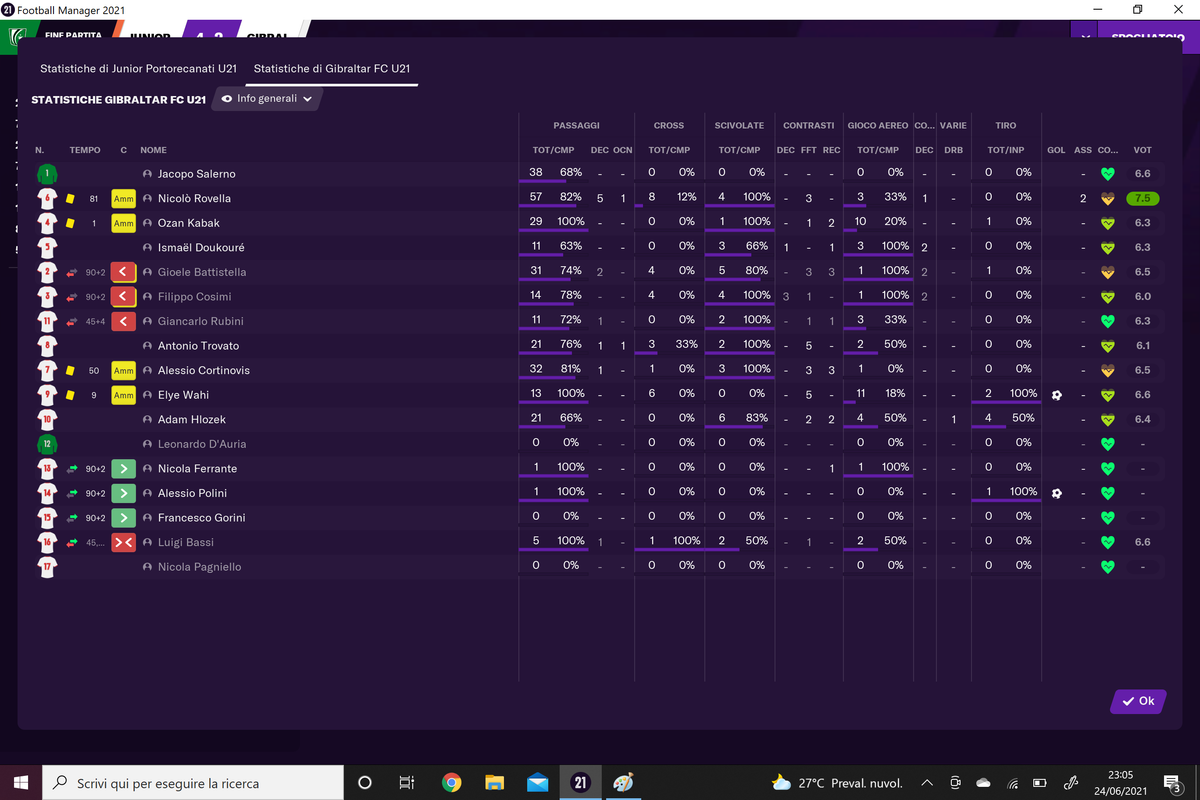The height and width of the screenshot is (800, 1200).
Task: Open the notification center icon
Action: 1173,783
